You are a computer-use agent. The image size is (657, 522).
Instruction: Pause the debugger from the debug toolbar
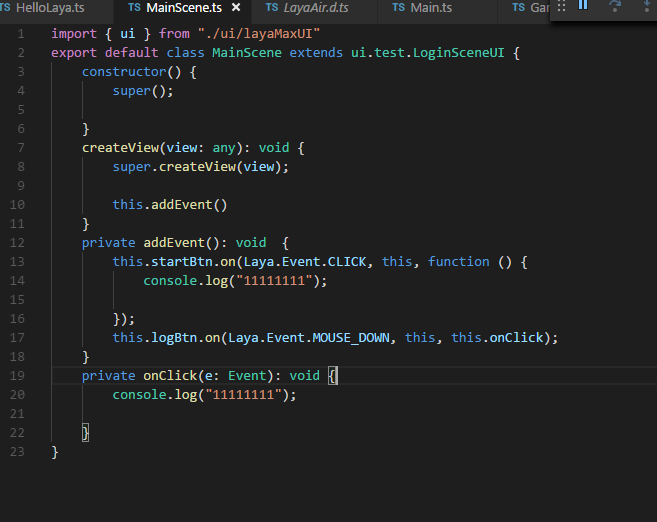(584, 6)
